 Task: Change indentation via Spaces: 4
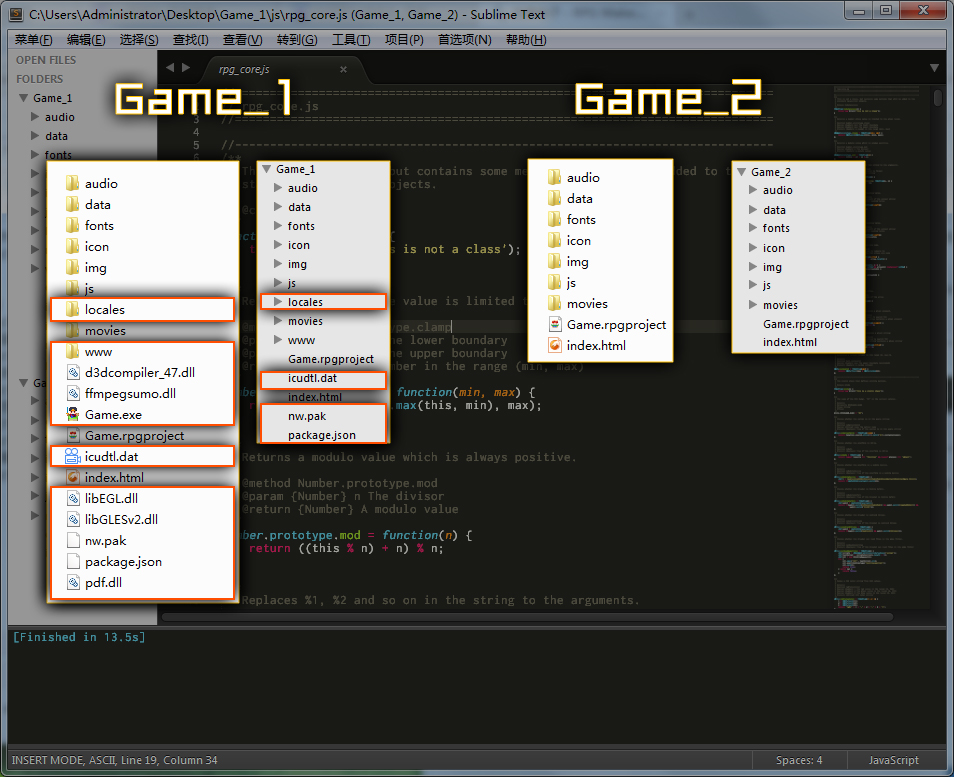tap(799, 761)
